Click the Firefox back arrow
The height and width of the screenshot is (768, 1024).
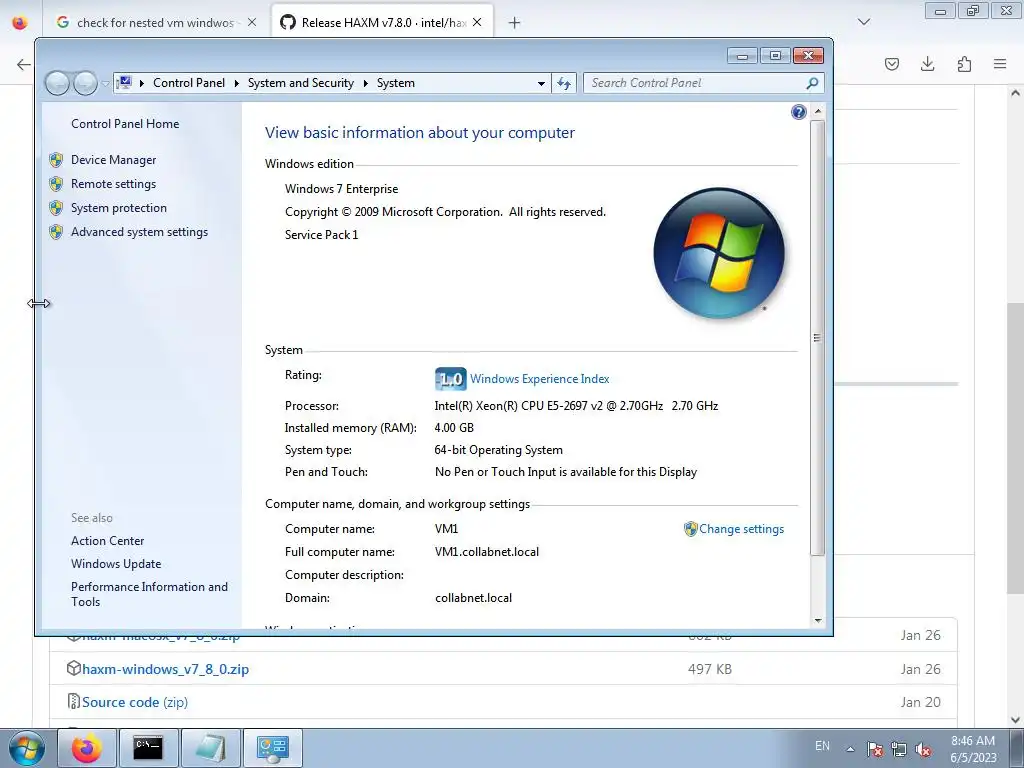coord(24,64)
